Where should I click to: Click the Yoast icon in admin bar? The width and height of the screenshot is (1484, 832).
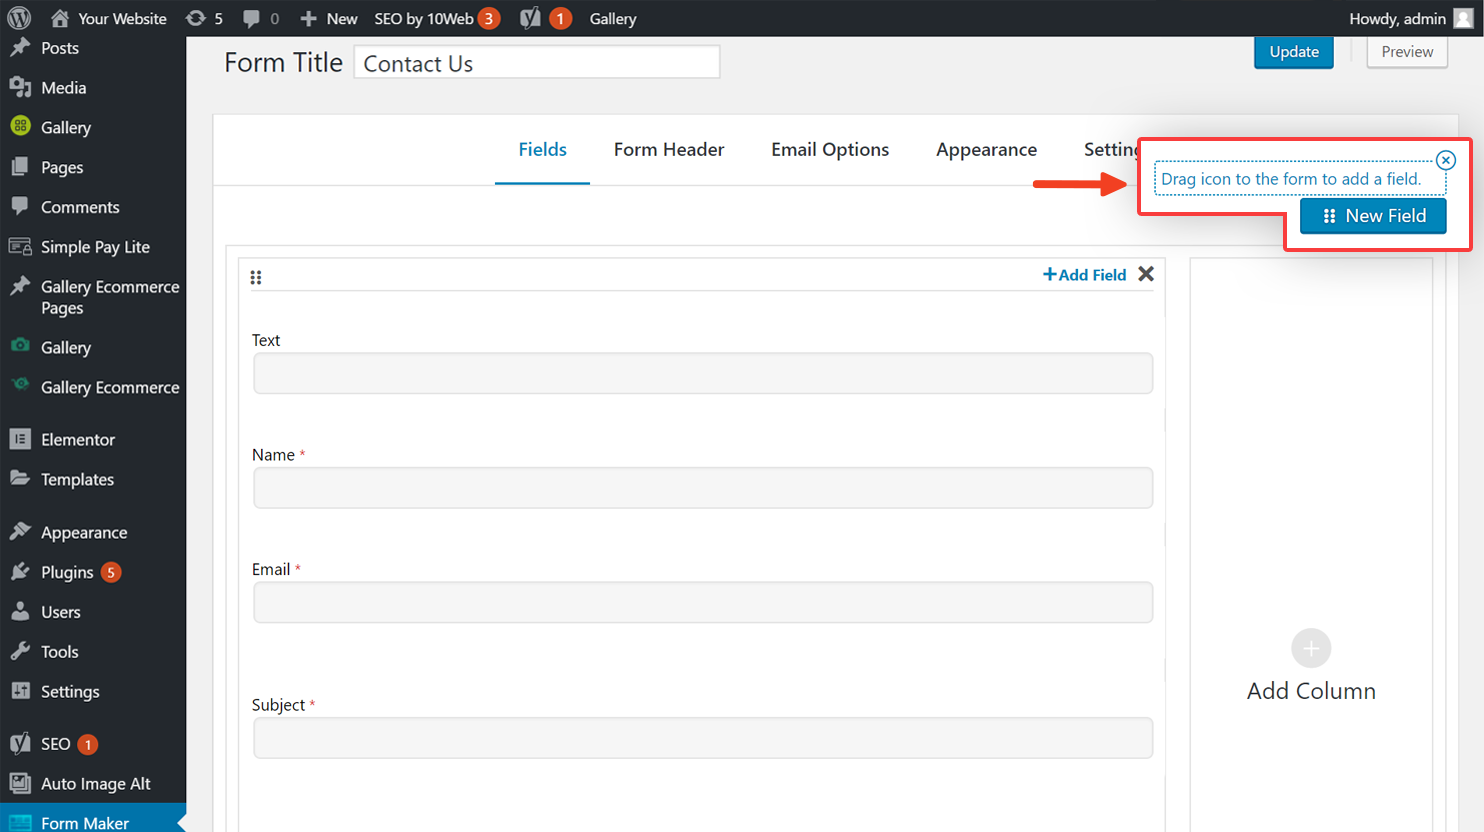pos(530,18)
